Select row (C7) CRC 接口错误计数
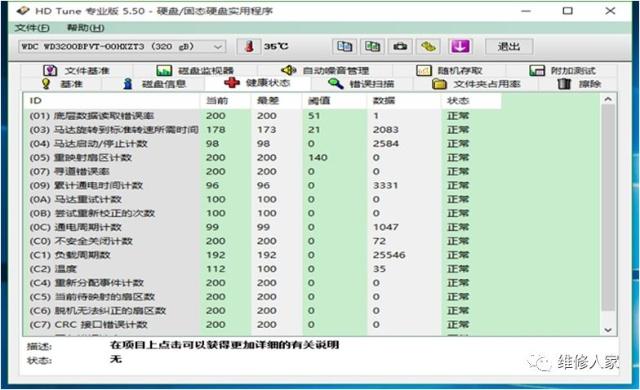 (312, 325)
